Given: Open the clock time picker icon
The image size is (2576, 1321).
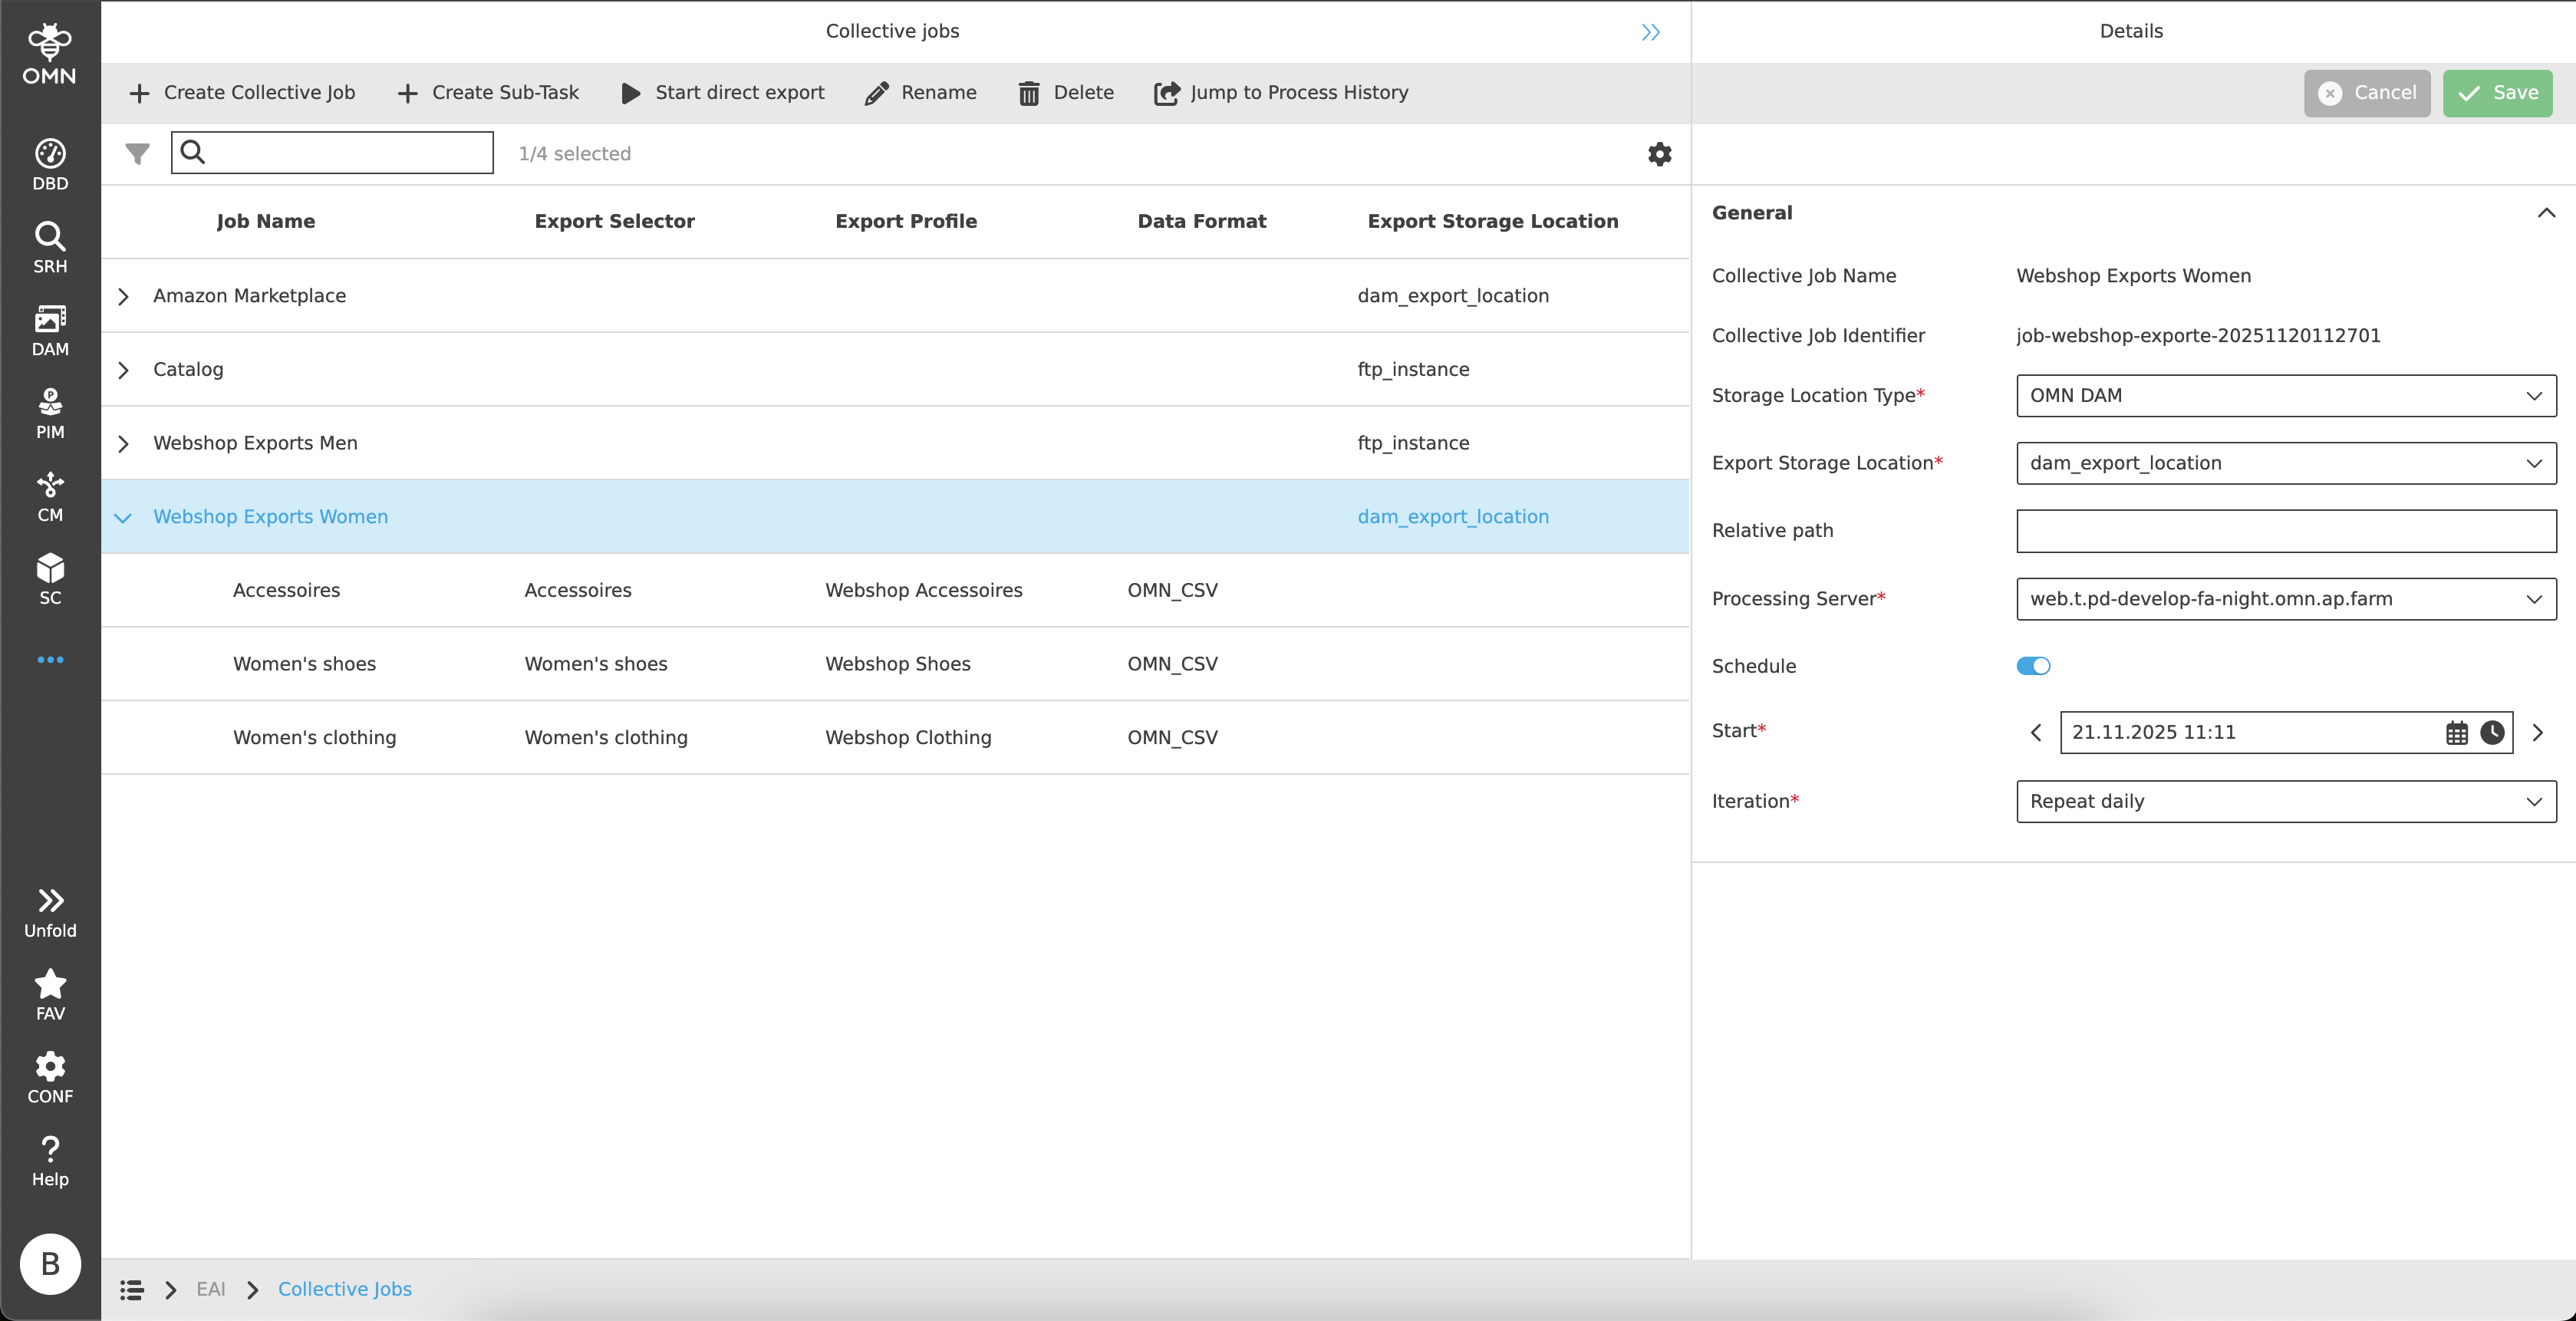Looking at the screenshot, I should click(2492, 733).
